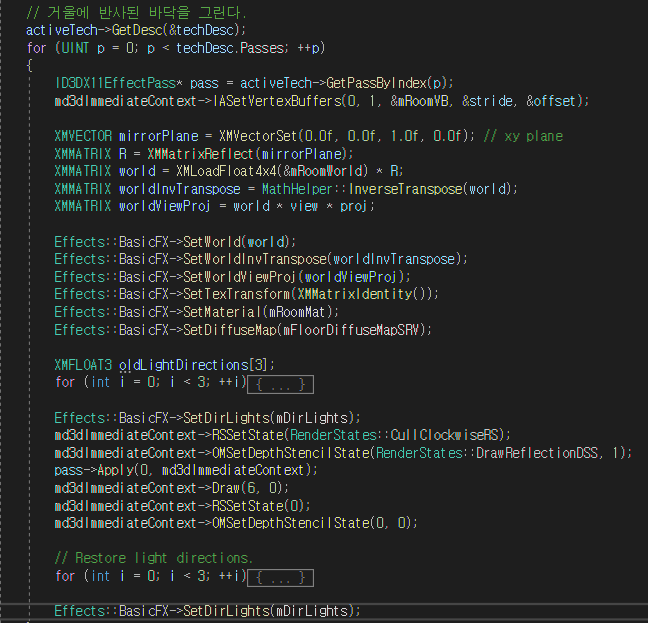This screenshot has width=648, height=623.
Task: Click XMLoadFloat4x4(&mRoomWorld) call
Action: click(272, 171)
